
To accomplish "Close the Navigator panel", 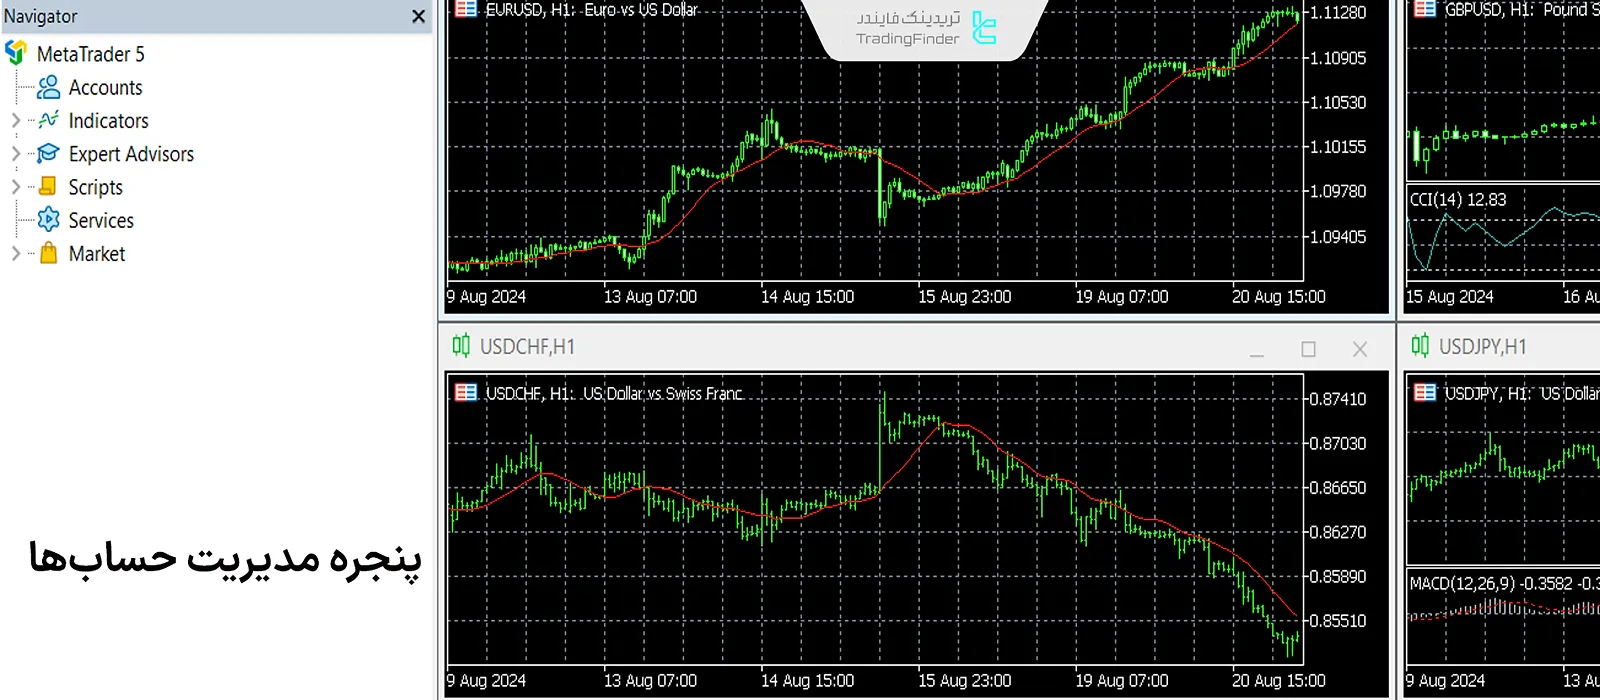I will tap(418, 16).
